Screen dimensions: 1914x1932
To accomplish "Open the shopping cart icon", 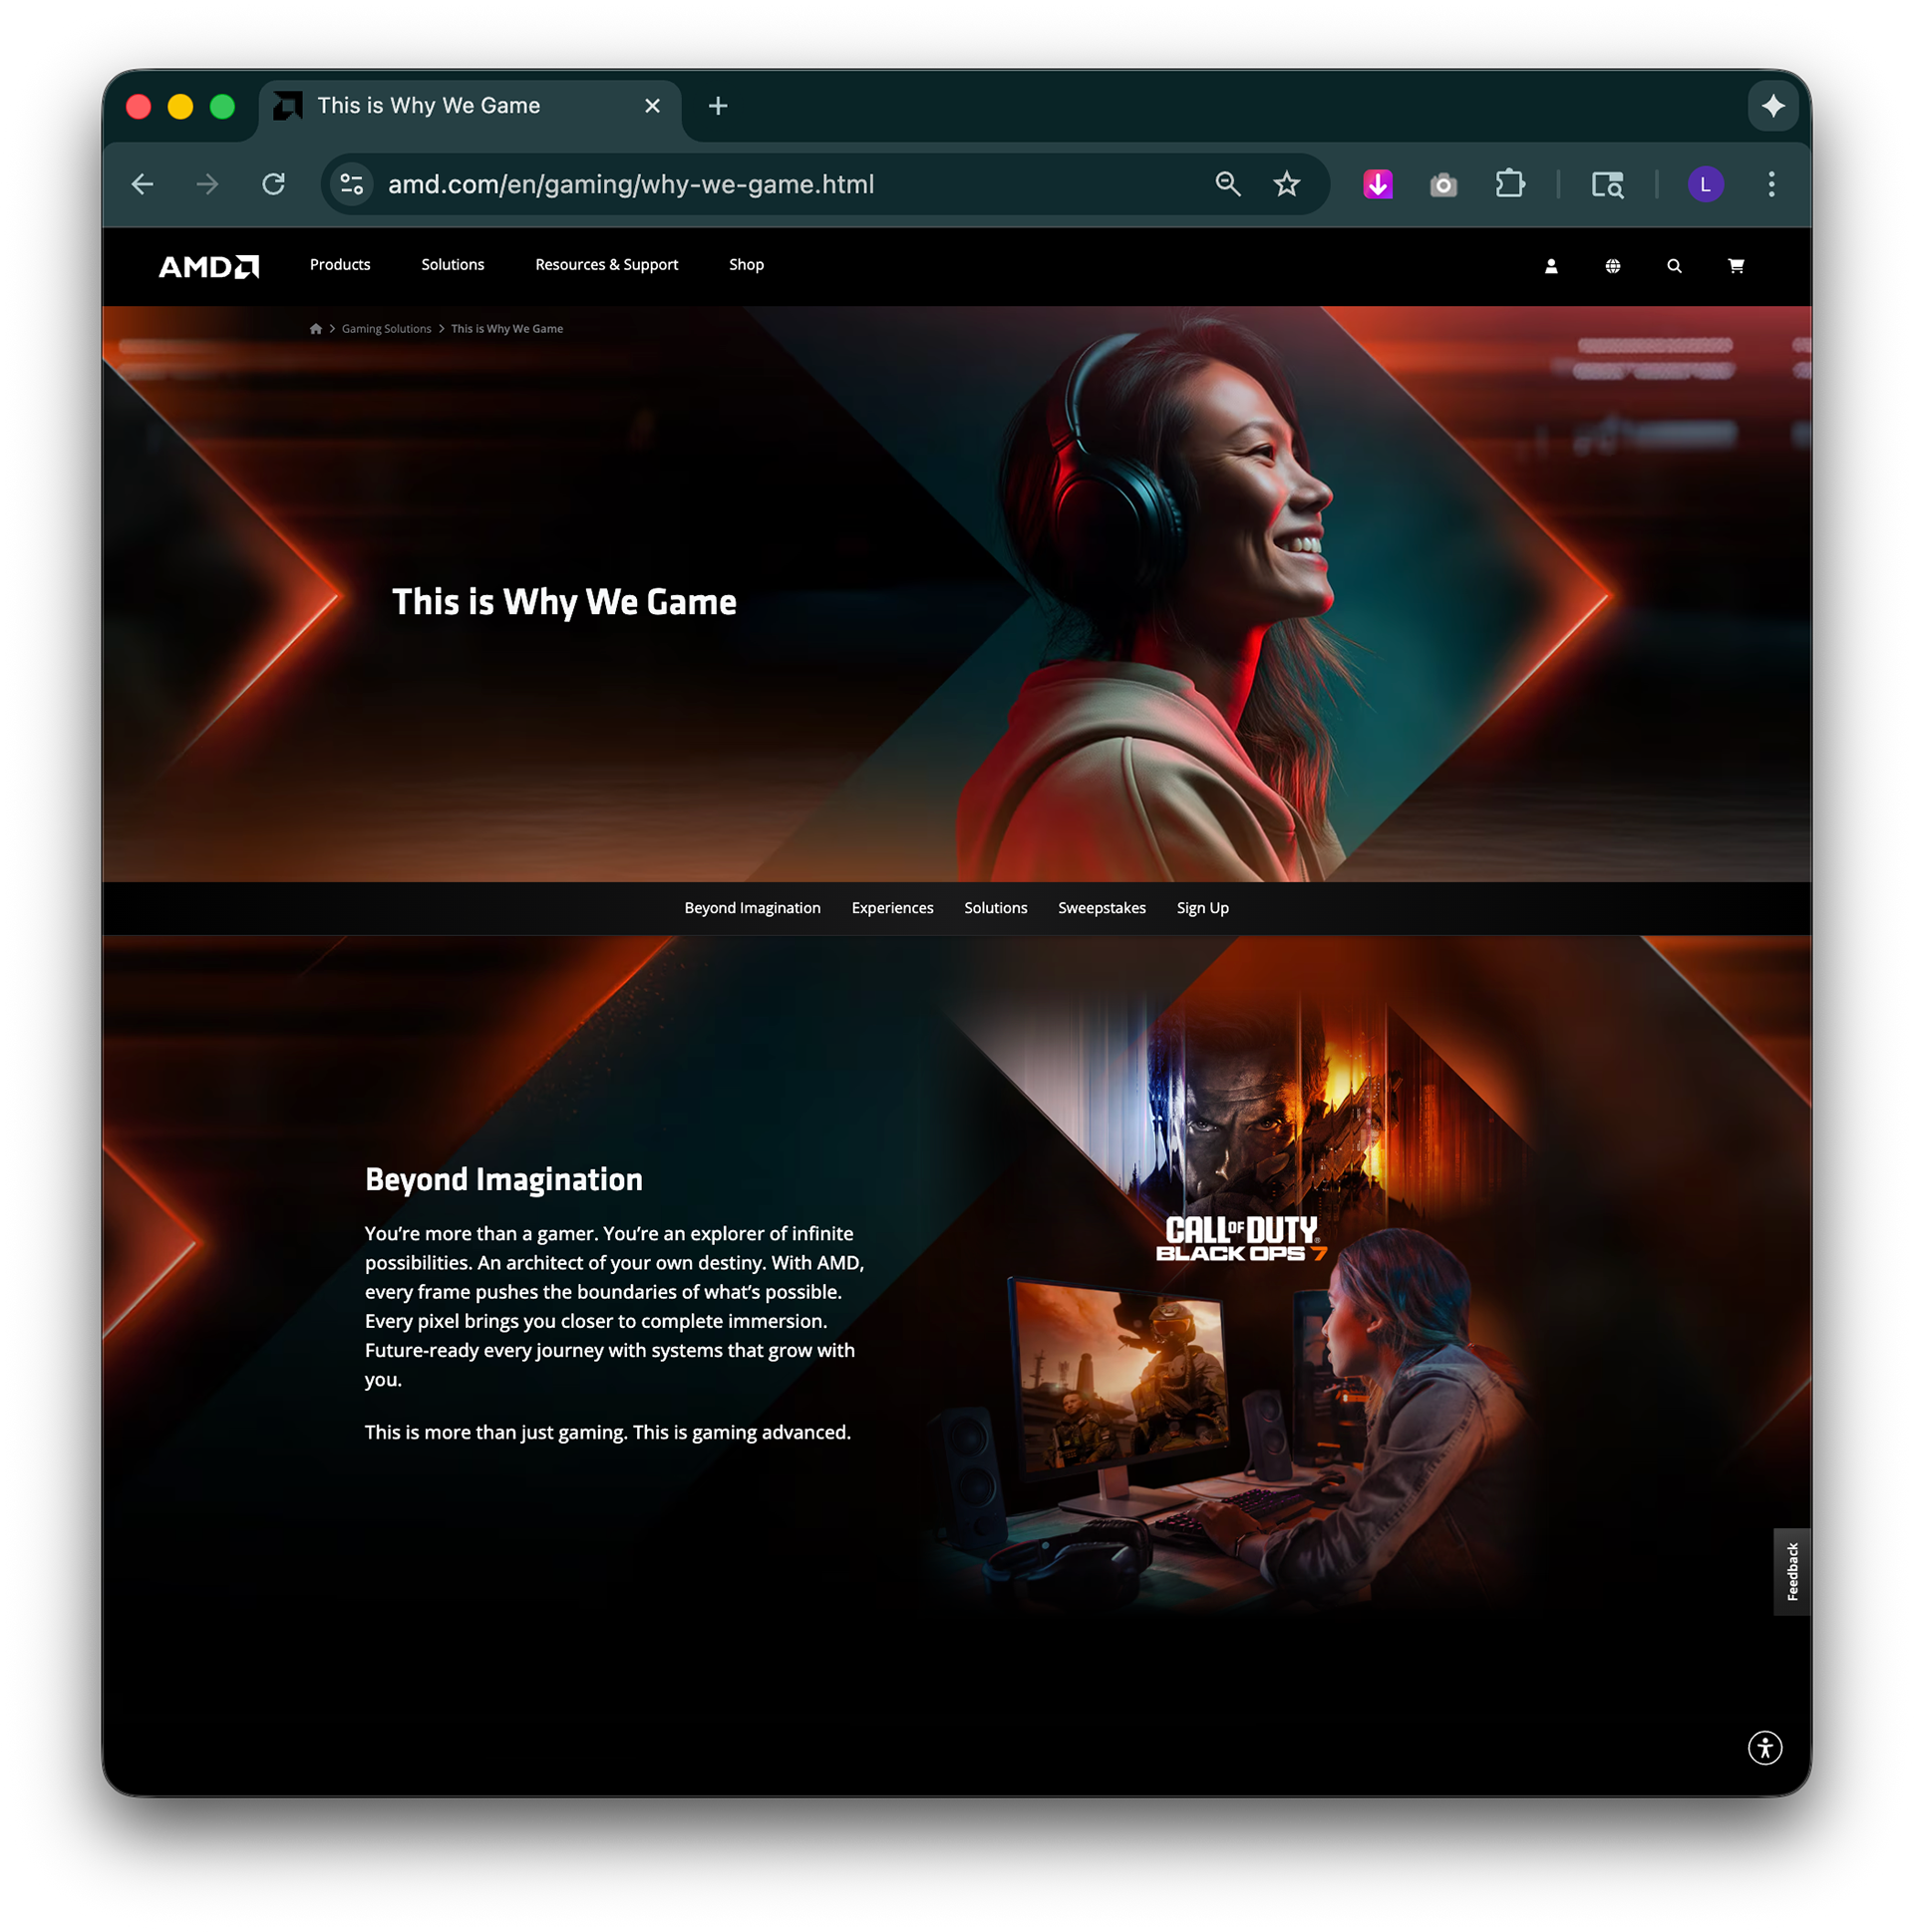I will 1736,266.
